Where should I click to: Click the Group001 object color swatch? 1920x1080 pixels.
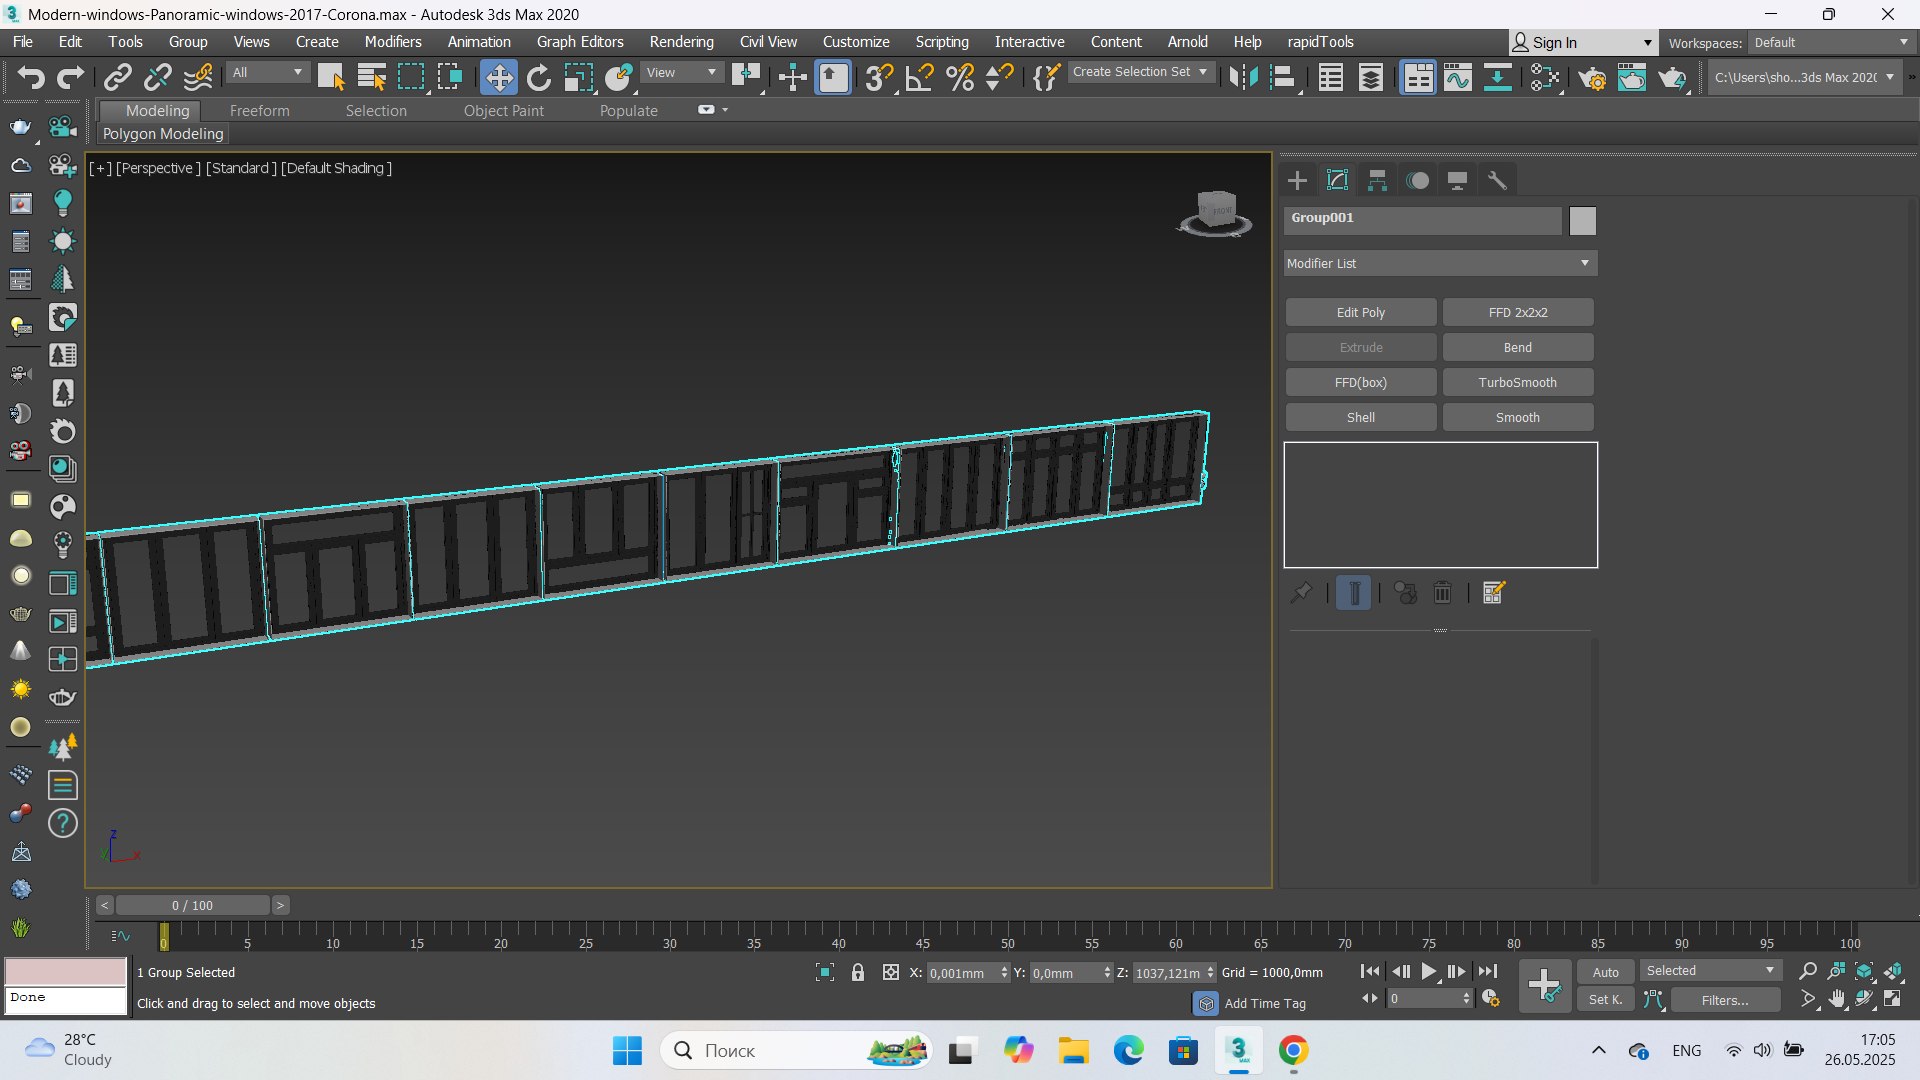[x=1582, y=220]
